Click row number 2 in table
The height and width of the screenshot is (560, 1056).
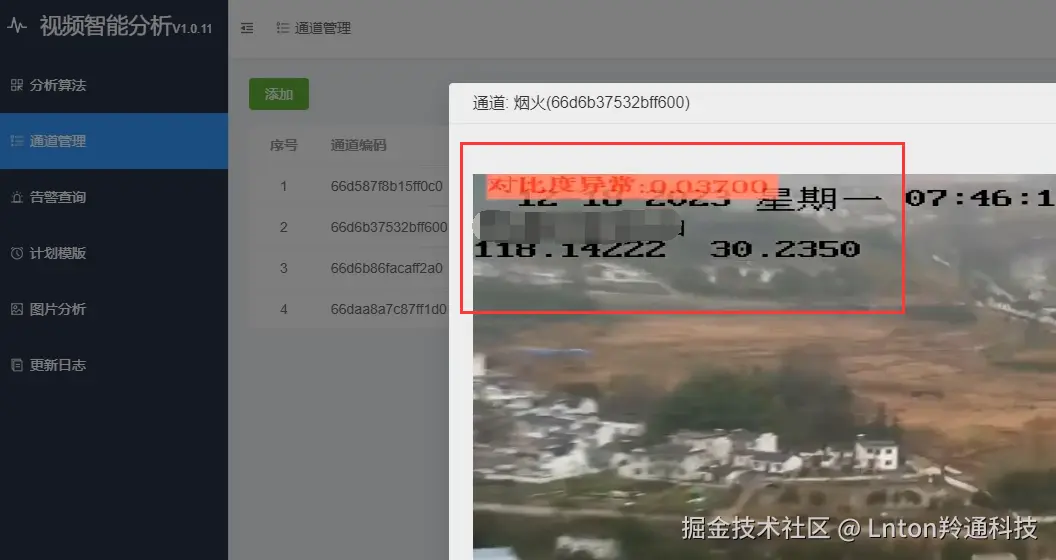pyautogui.click(x=284, y=227)
